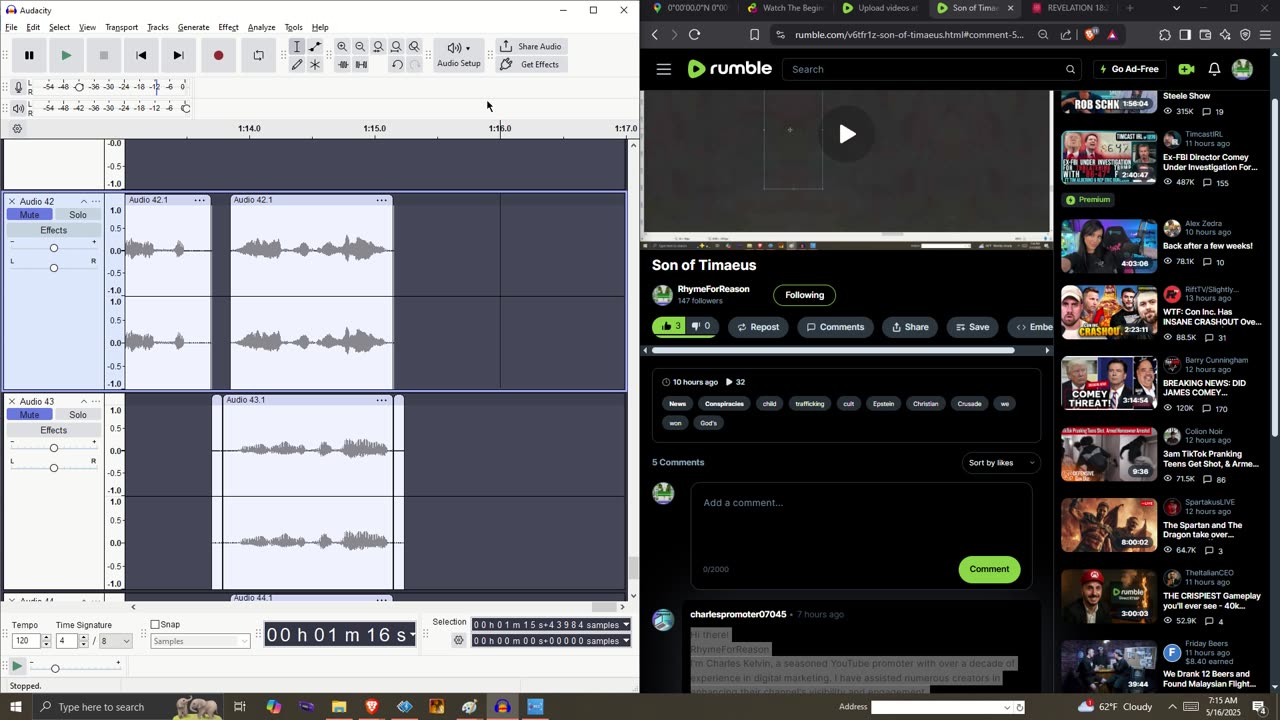The image size is (1280, 720).
Task: Solo the Audio 42 track
Action: [78, 215]
